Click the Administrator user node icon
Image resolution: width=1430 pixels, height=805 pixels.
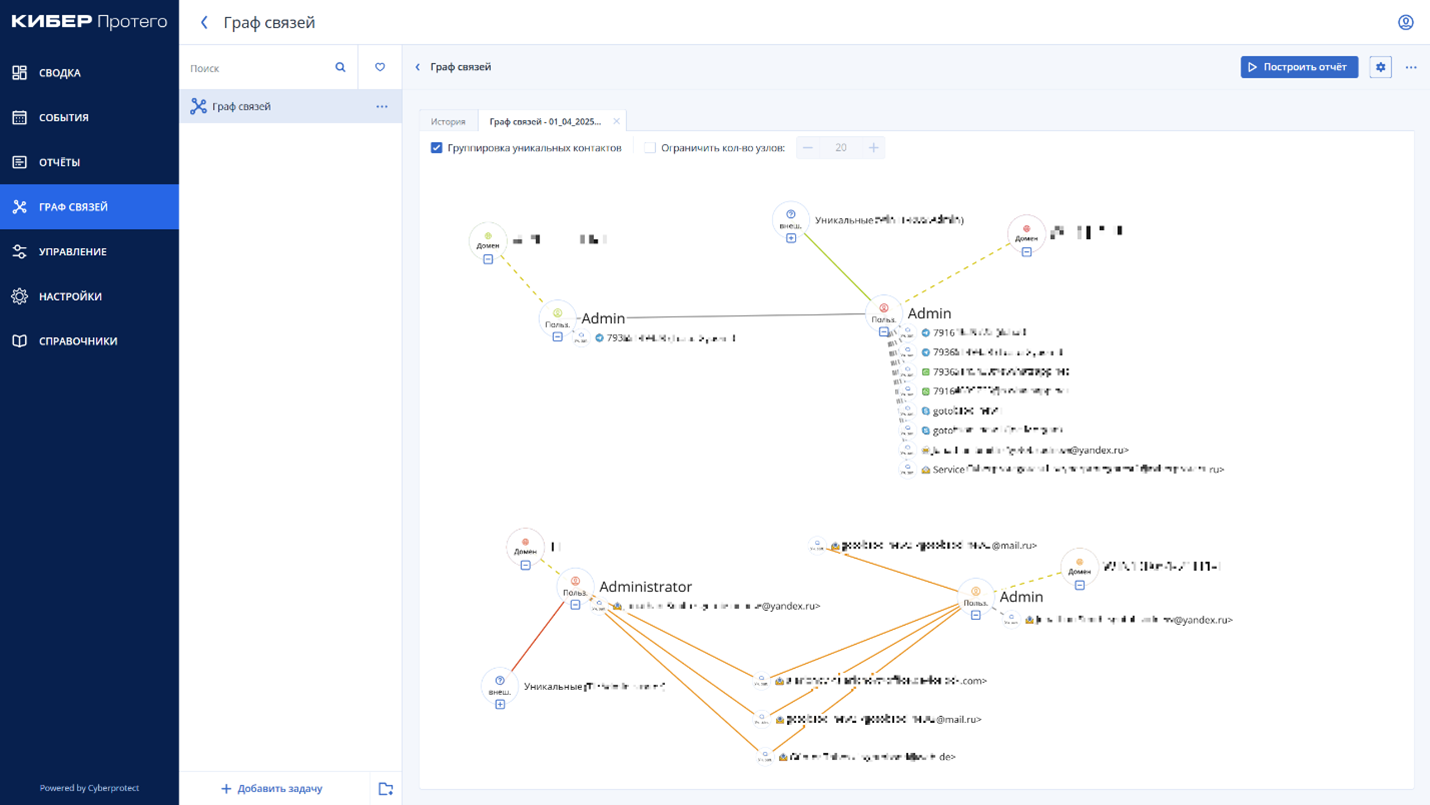(575, 582)
